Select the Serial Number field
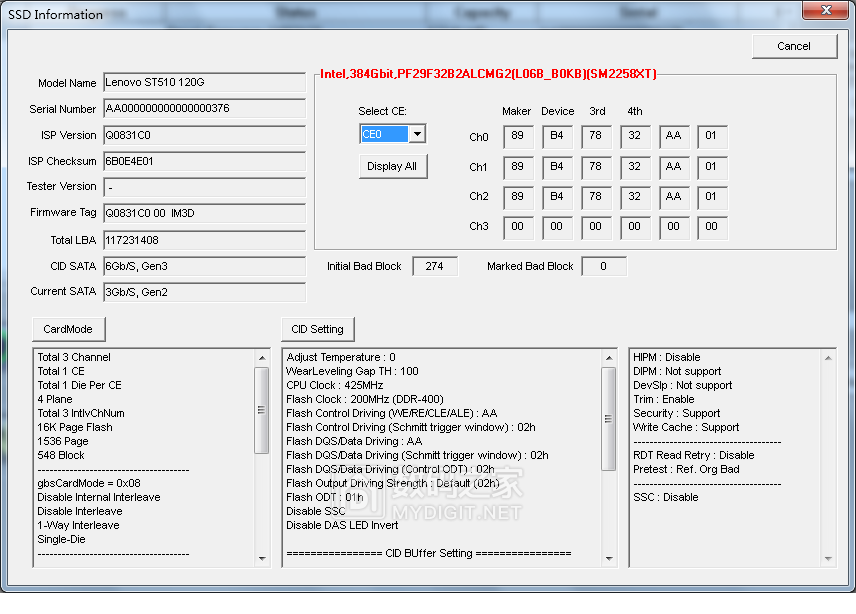This screenshot has height=614, width=856. 204,109
